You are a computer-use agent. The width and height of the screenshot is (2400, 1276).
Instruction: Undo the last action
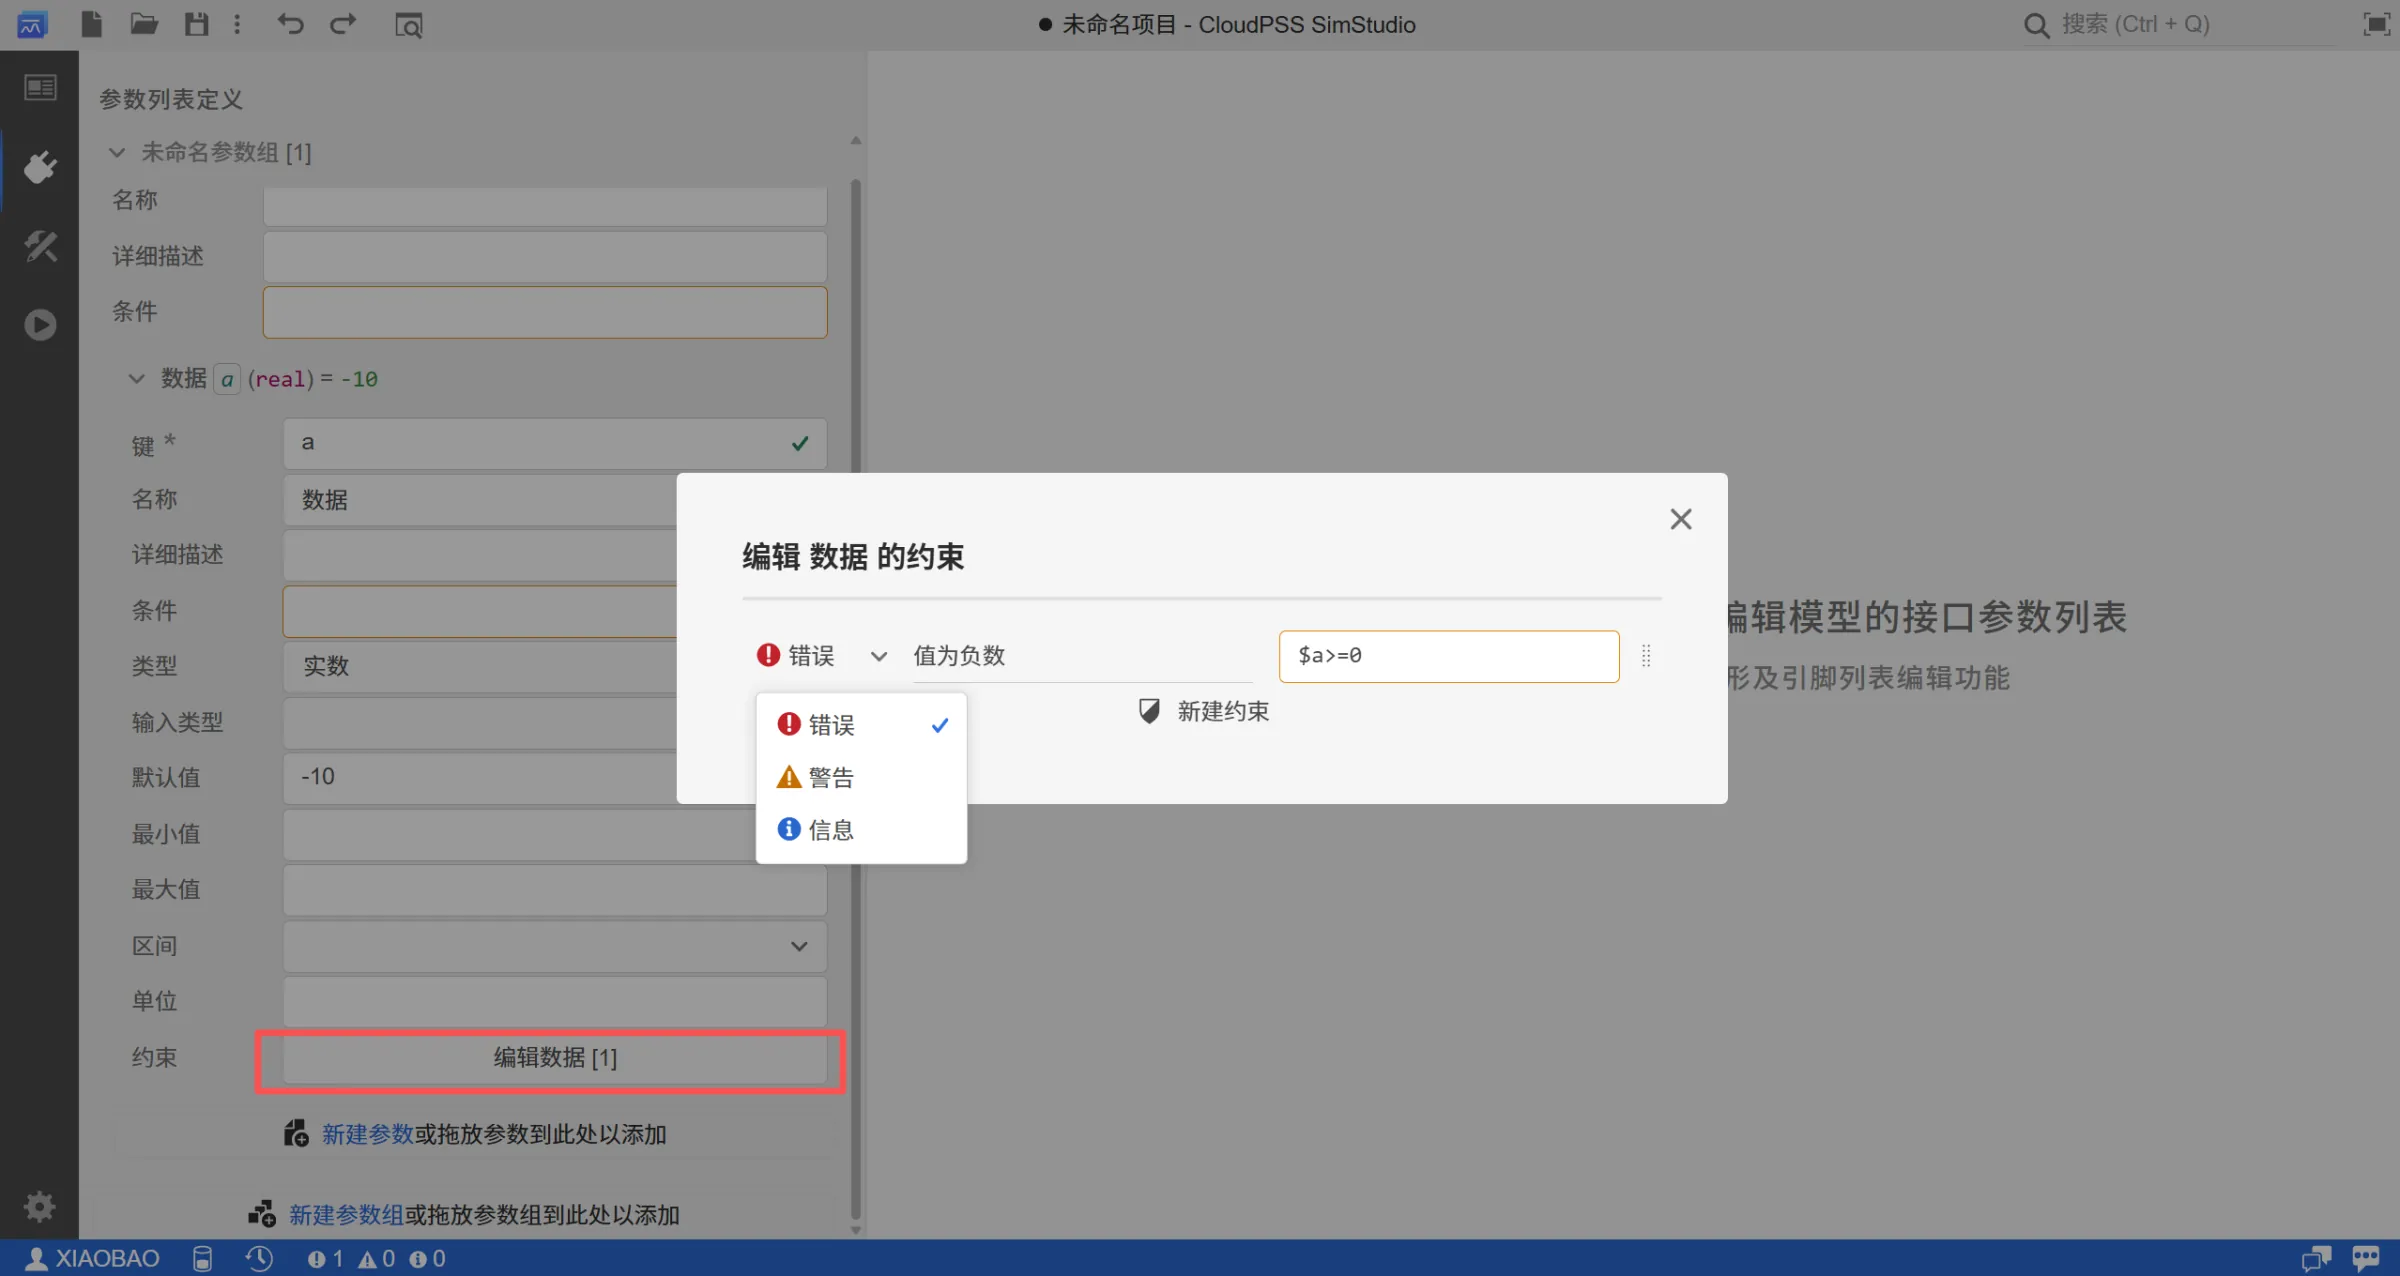[290, 24]
